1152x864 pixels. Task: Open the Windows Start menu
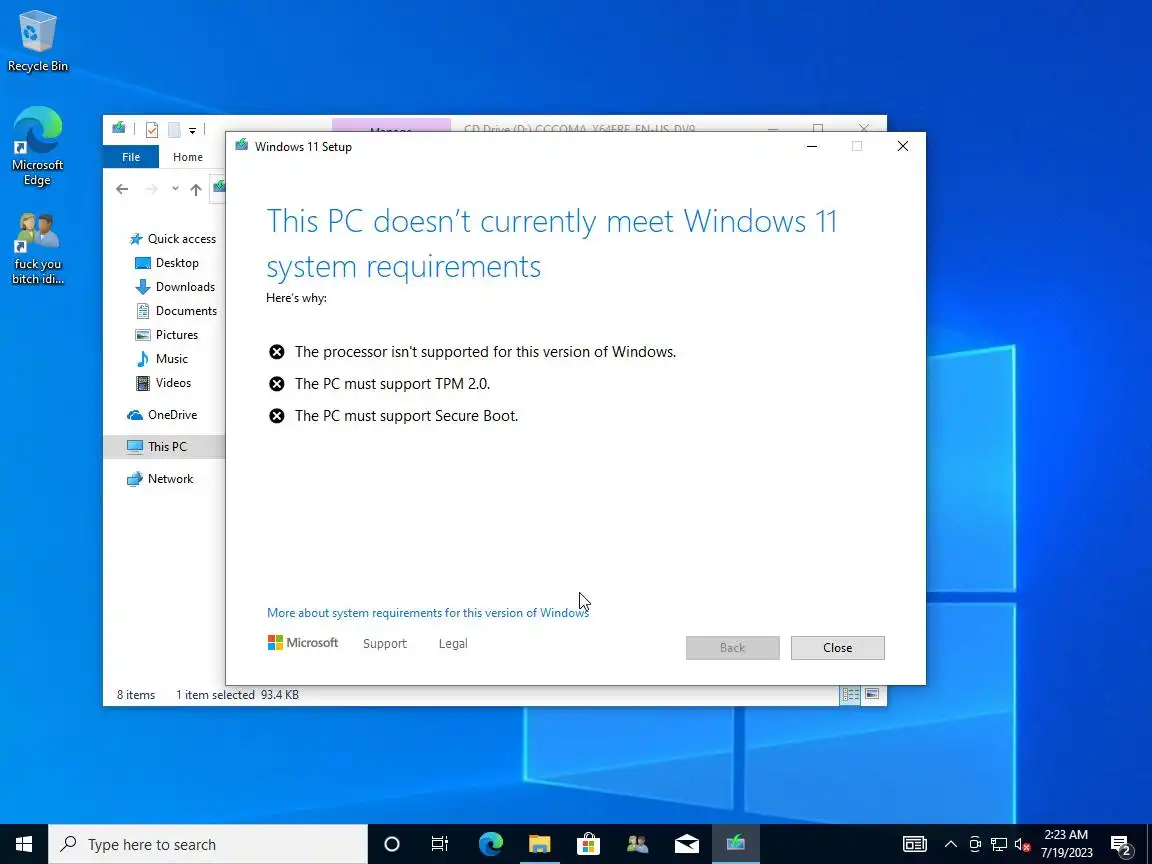pyautogui.click(x=24, y=844)
